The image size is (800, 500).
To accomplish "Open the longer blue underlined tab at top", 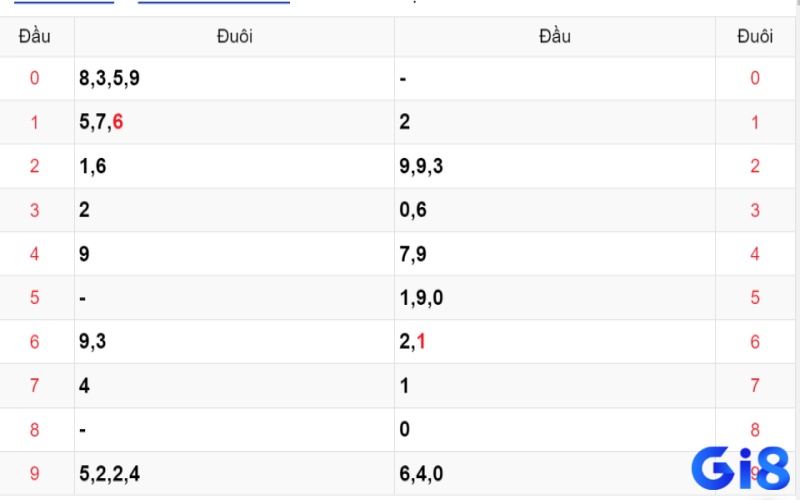I will point(214,2).
